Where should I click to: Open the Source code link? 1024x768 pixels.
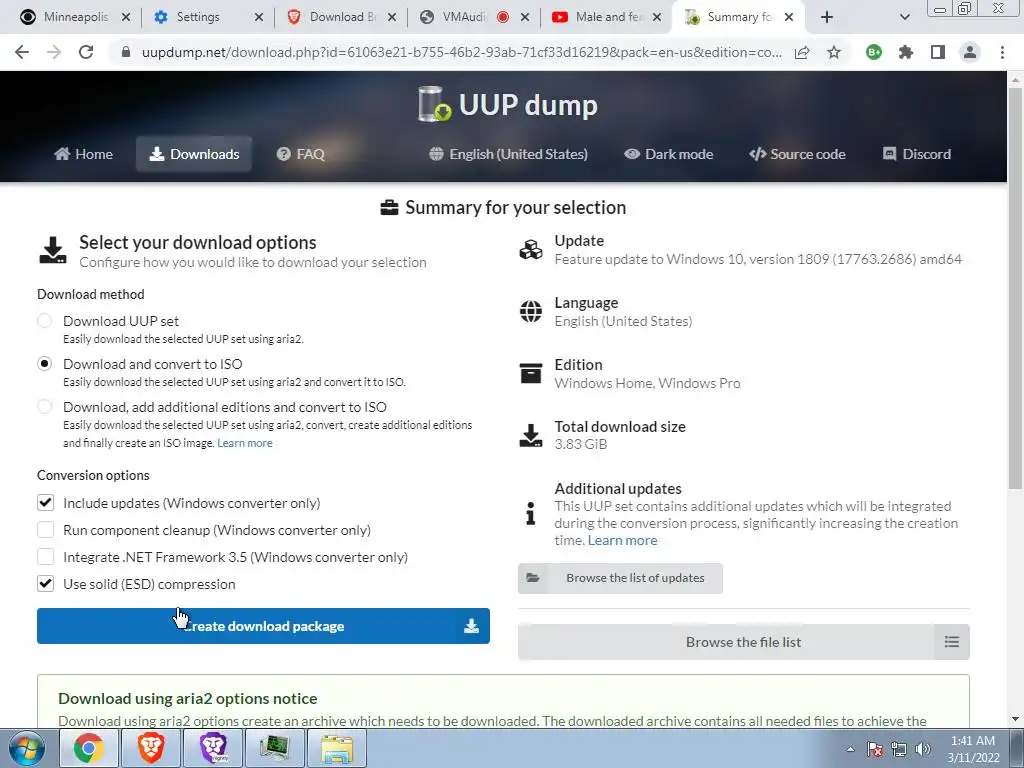click(797, 154)
